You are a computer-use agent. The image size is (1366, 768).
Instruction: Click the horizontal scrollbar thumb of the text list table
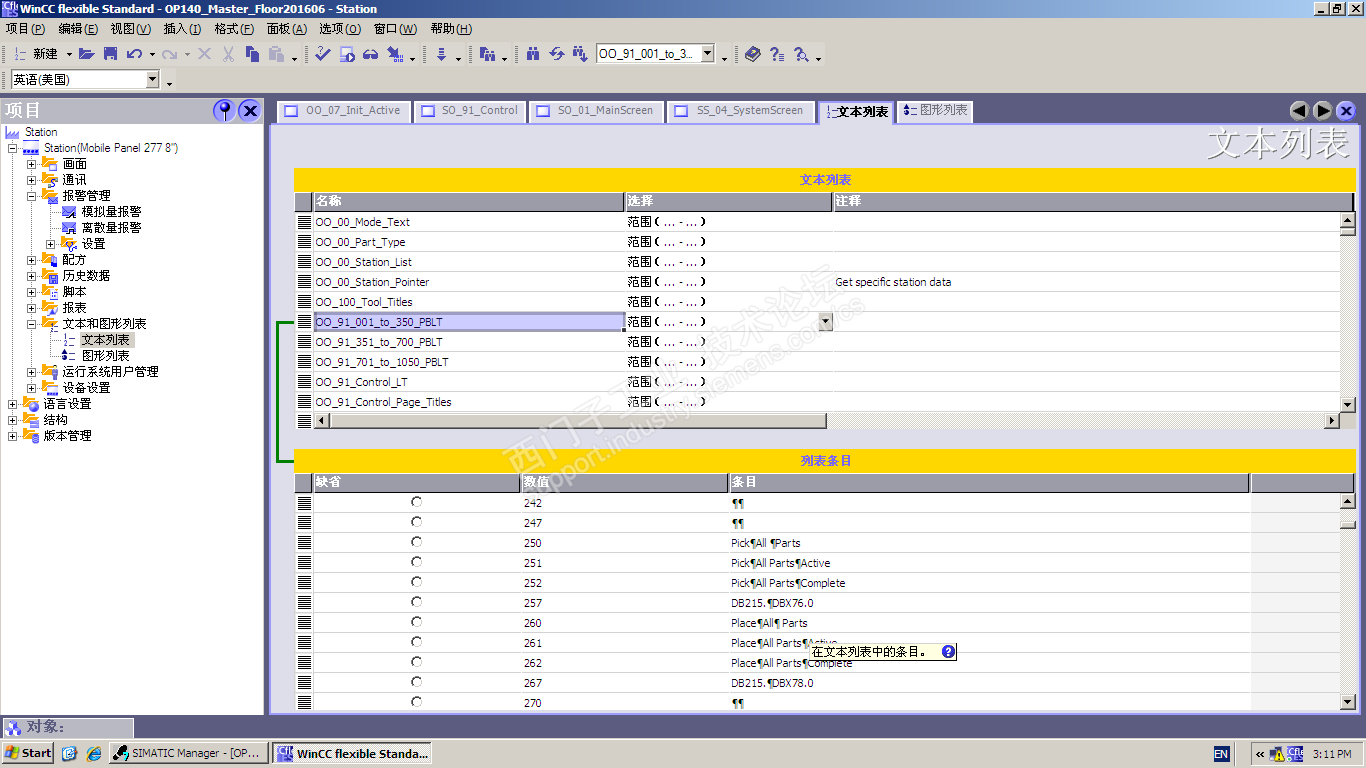(577, 421)
